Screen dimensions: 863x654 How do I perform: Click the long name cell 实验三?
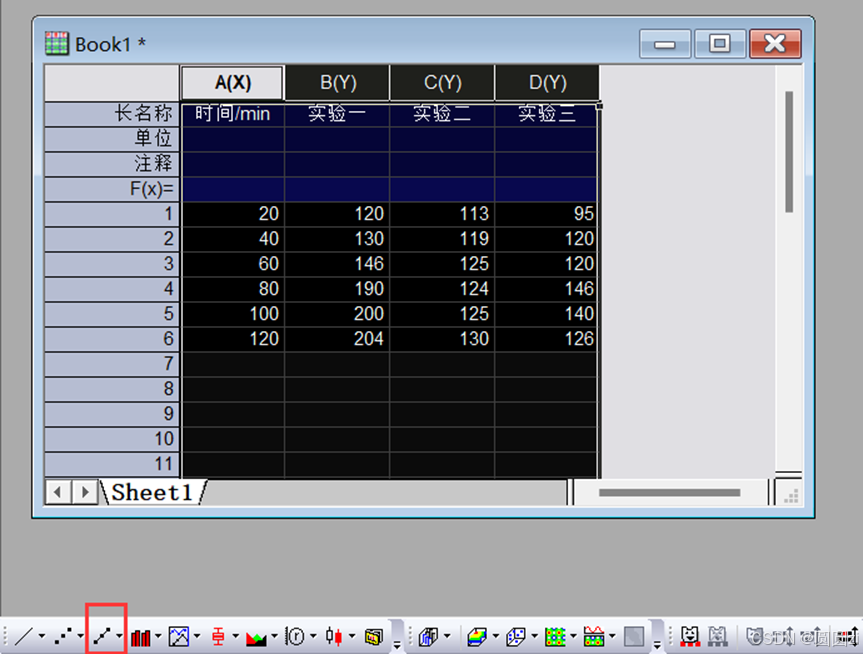(545, 115)
